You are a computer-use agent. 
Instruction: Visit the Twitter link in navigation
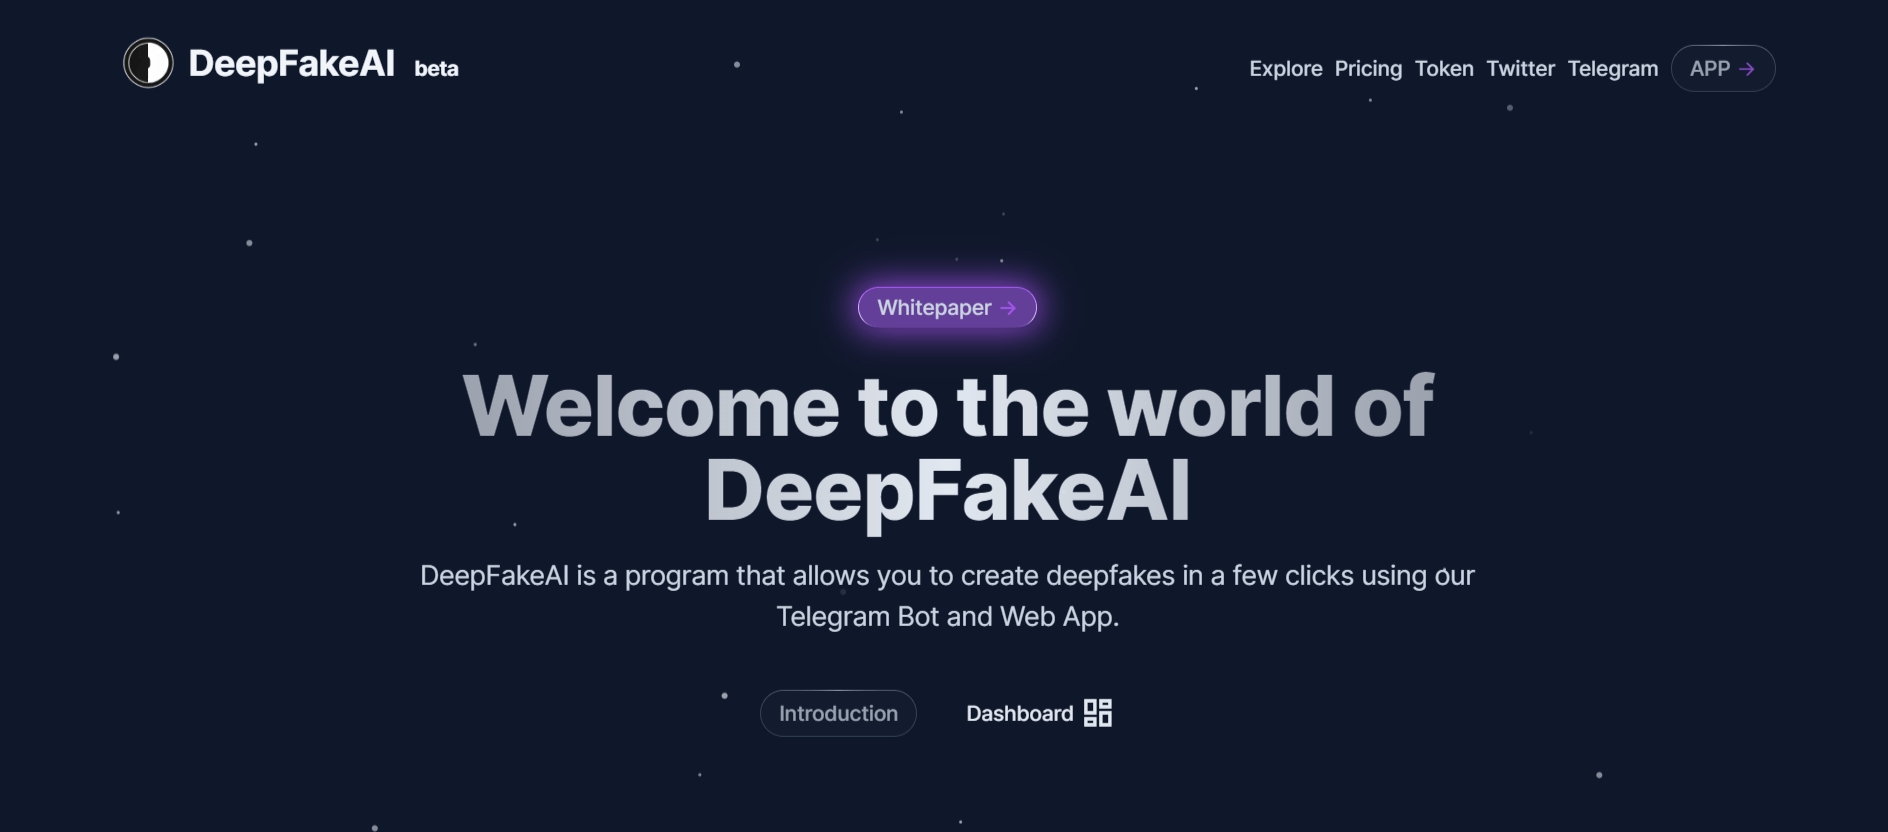(1520, 69)
